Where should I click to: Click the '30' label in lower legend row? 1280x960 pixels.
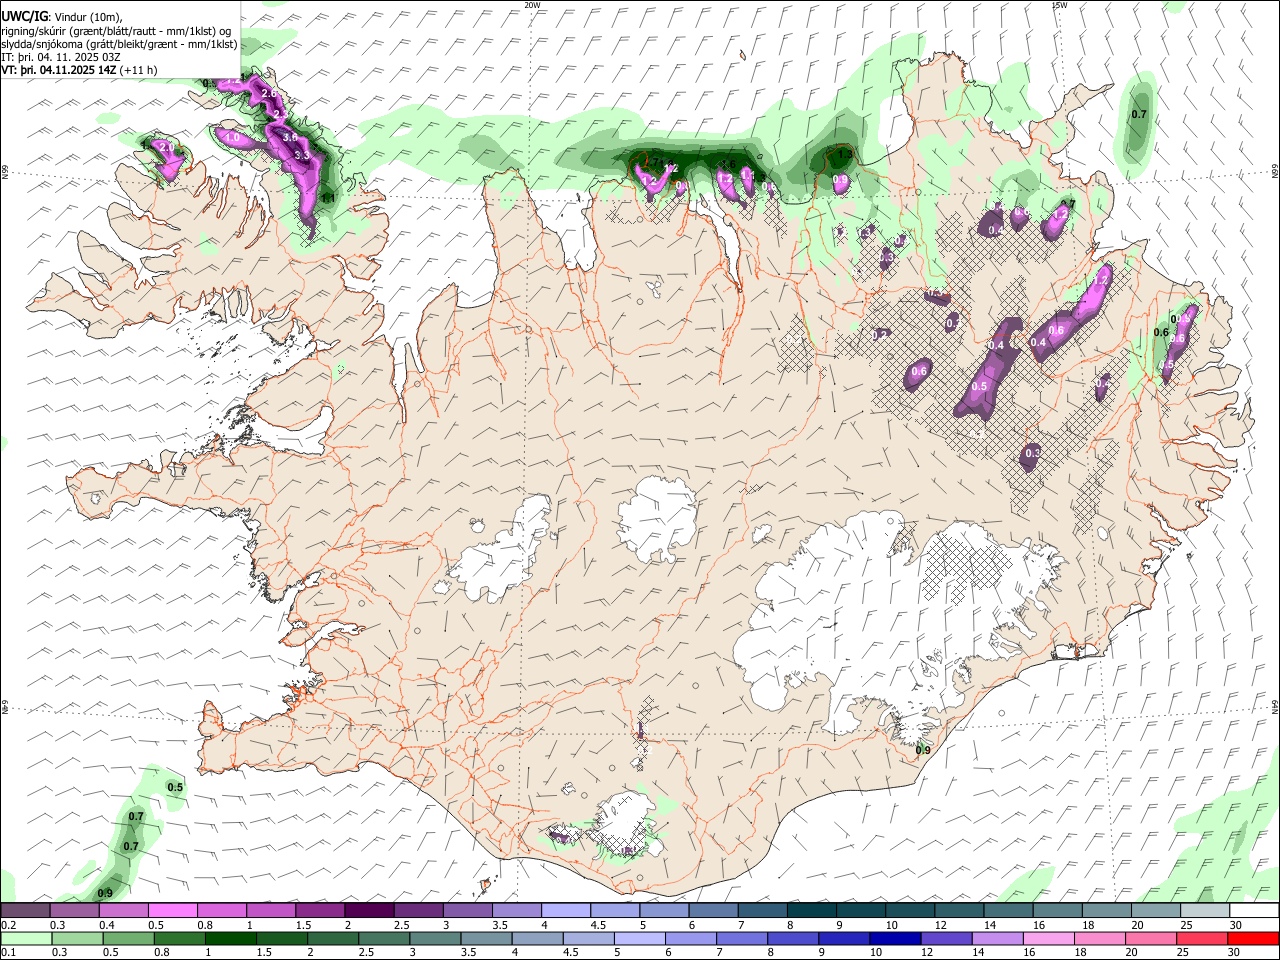[x=1235, y=953]
